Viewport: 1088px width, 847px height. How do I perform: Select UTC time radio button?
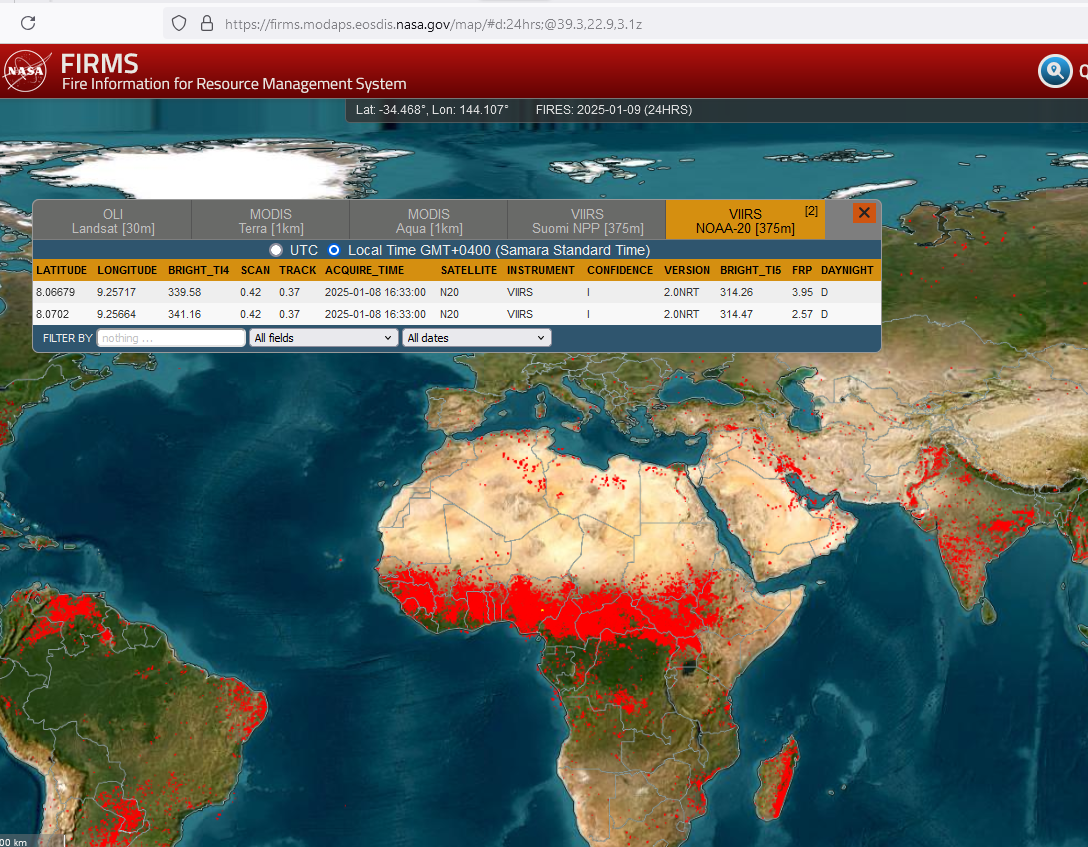276,250
